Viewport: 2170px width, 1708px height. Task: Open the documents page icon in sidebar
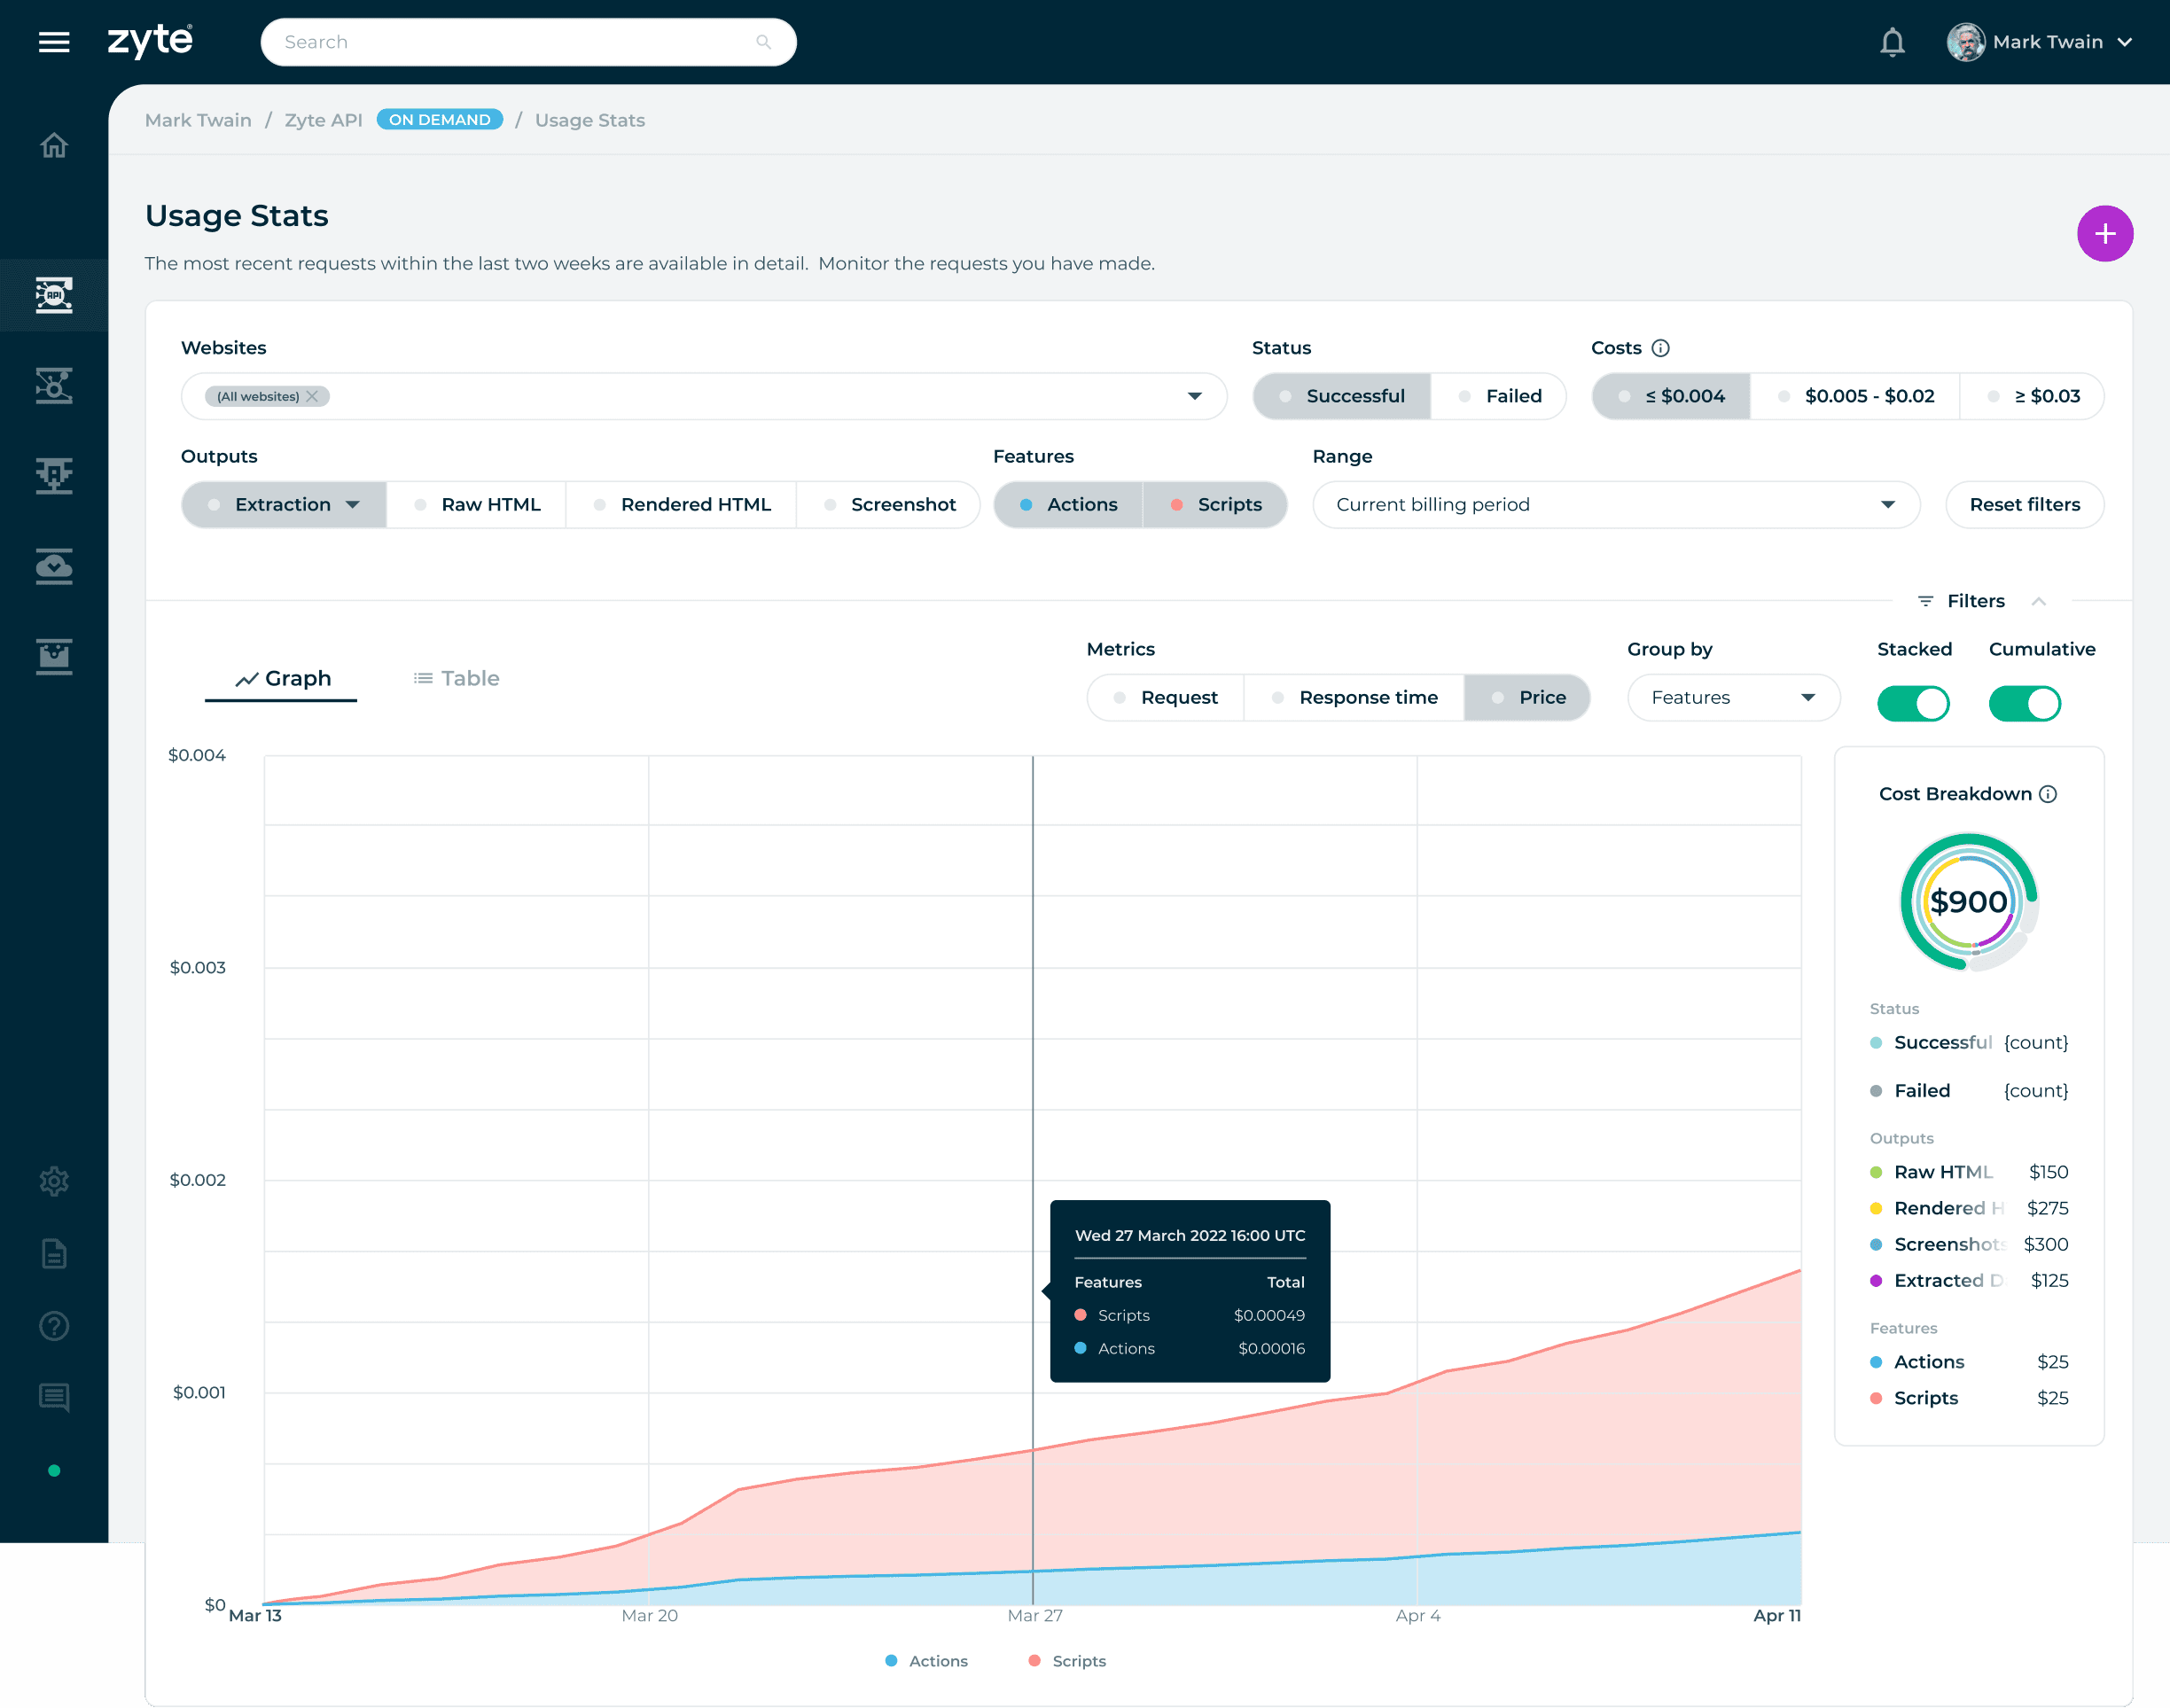(x=54, y=1254)
